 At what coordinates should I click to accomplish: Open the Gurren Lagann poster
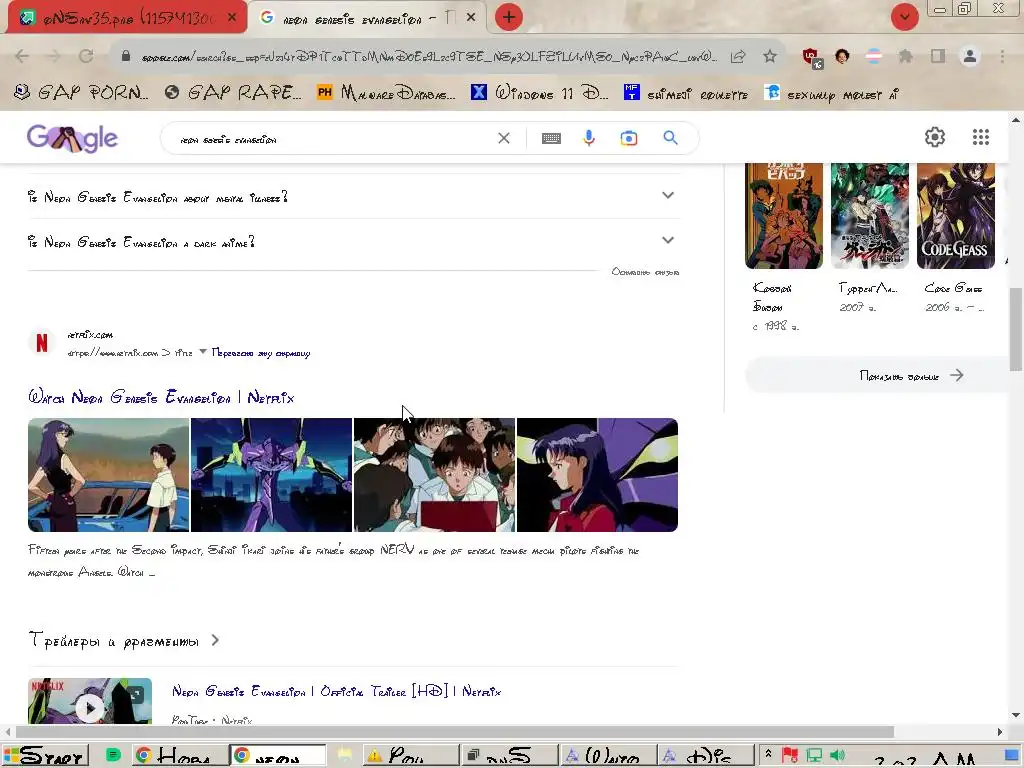869,216
